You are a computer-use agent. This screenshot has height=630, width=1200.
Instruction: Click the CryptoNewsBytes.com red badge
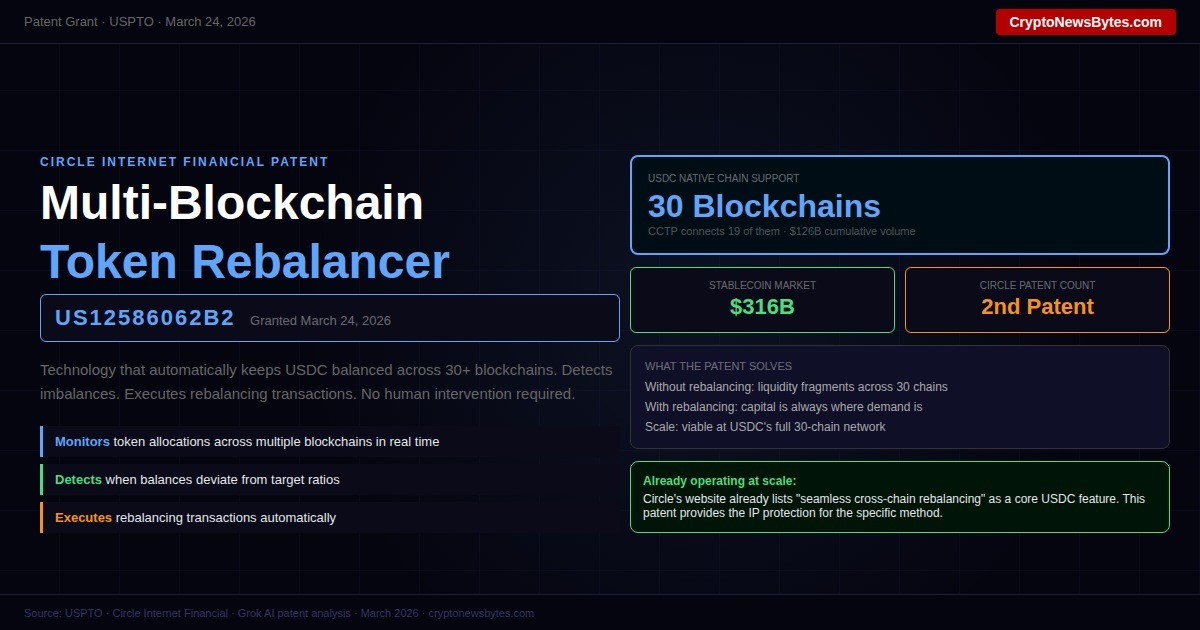[1085, 22]
